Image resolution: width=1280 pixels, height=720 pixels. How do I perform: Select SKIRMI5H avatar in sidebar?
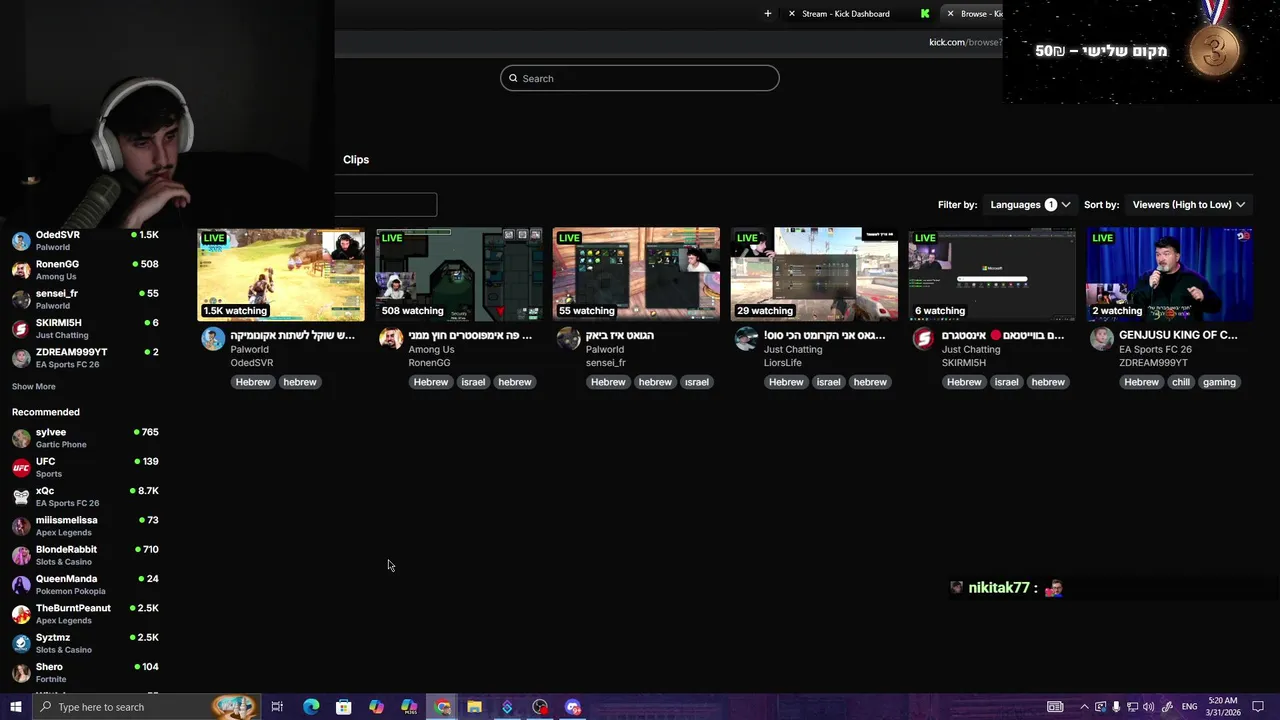[21, 329]
